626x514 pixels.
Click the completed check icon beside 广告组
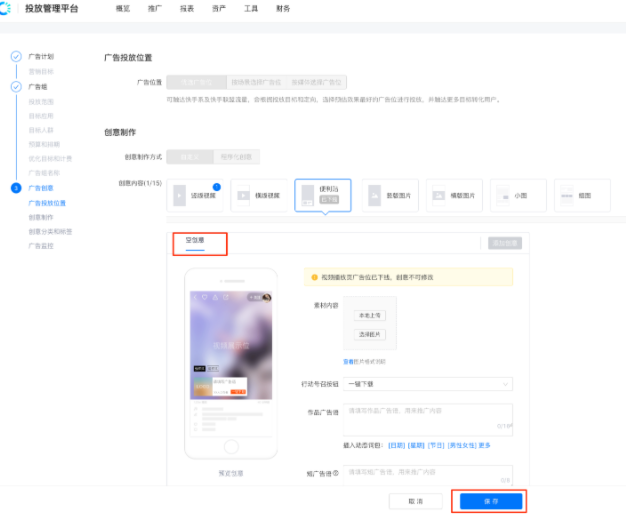pos(16,87)
